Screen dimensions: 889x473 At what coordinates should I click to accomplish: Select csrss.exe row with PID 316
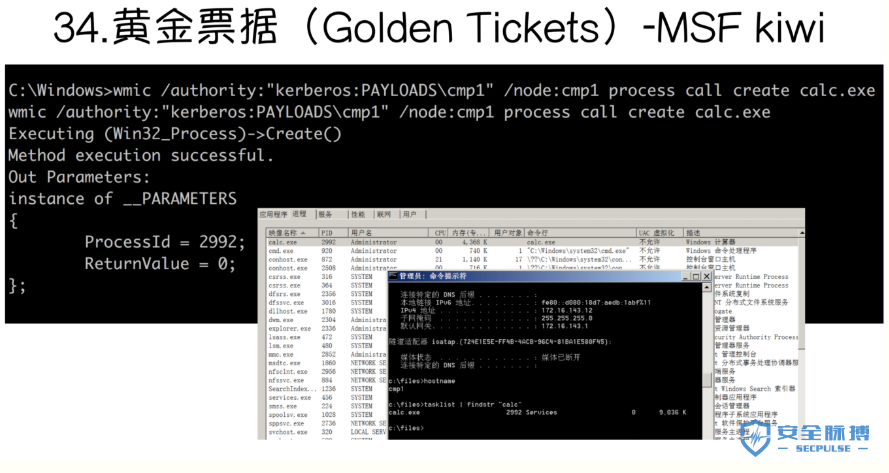click(x=327, y=277)
